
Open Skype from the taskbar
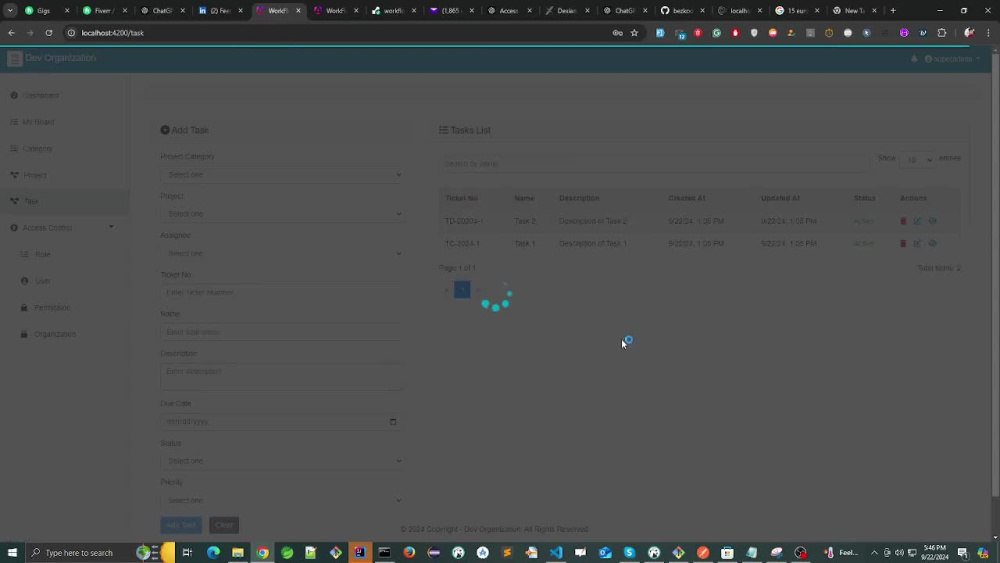coord(629,552)
